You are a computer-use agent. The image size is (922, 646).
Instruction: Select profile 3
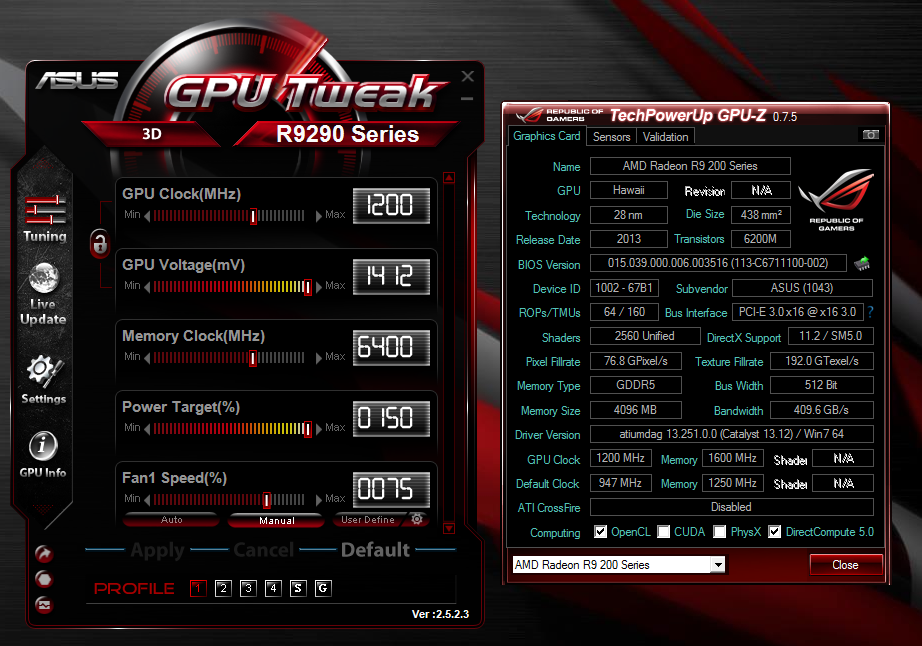pyautogui.click(x=248, y=588)
